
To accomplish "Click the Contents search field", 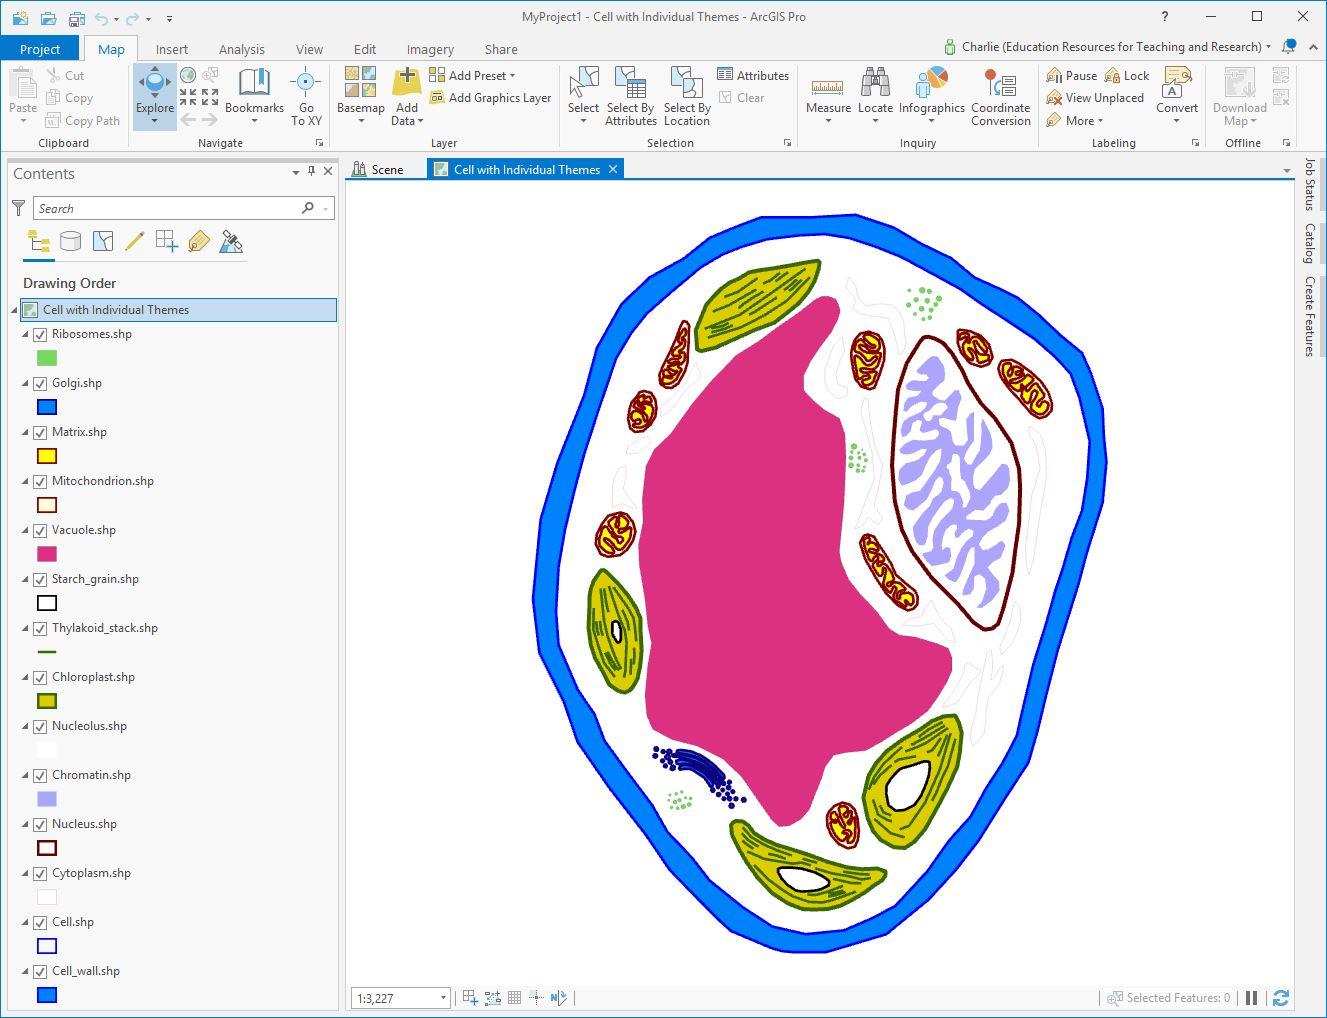I will [167, 208].
